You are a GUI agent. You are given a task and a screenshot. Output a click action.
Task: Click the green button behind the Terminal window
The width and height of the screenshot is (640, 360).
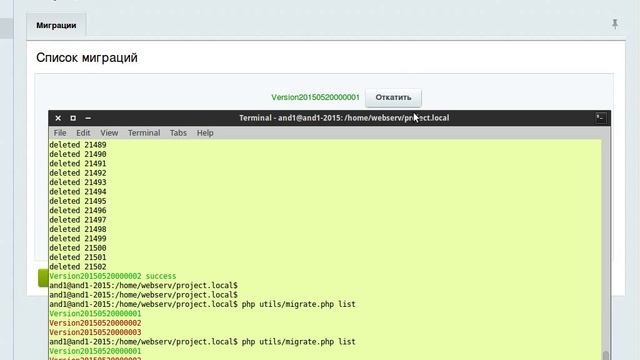43,278
